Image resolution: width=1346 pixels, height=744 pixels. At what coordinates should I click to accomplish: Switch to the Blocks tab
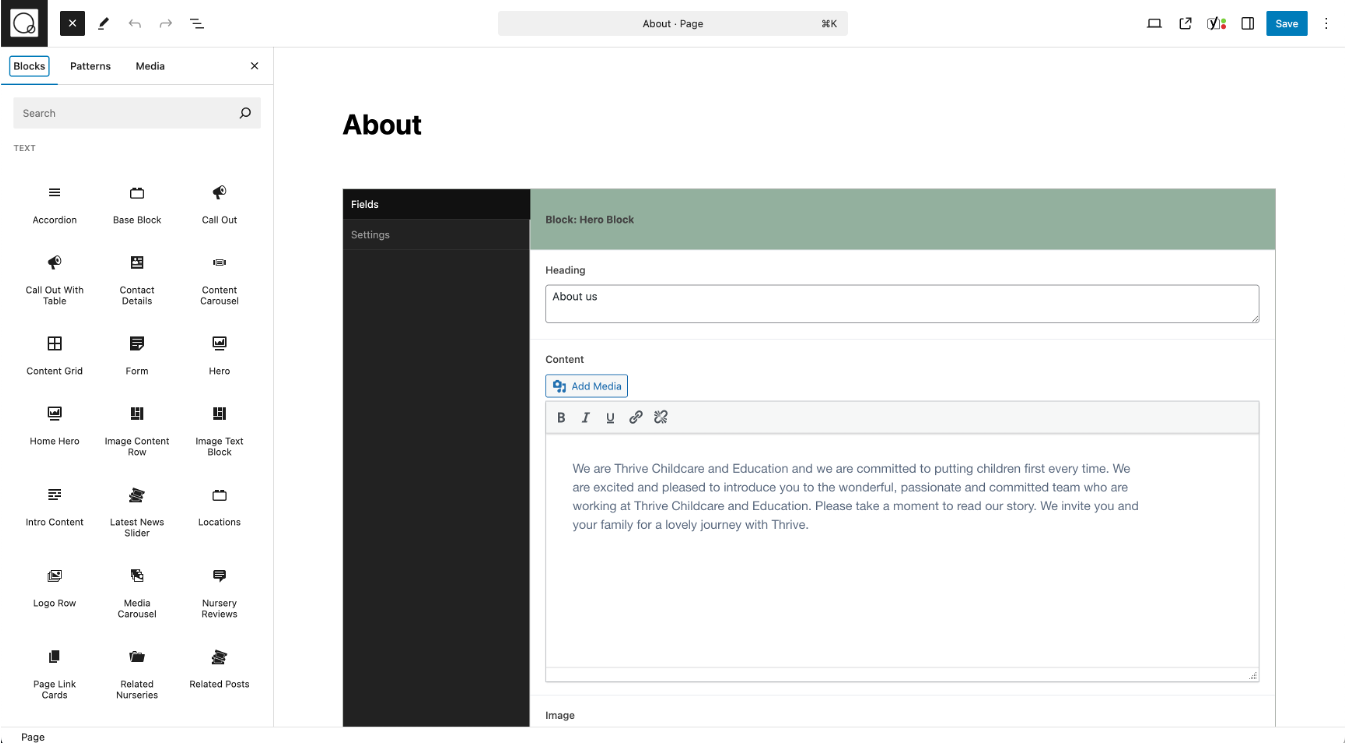coord(29,66)
